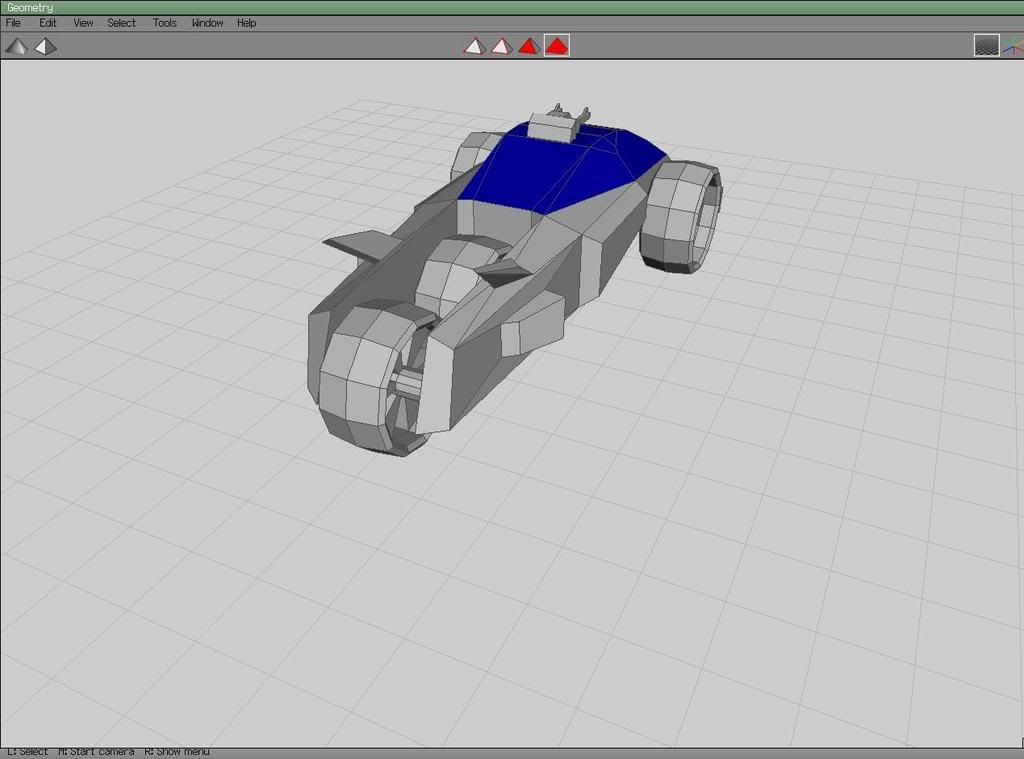This screenshot has height=759, width=1024.
Task: Click the Geometry window title
Action: tap(30, 8)
